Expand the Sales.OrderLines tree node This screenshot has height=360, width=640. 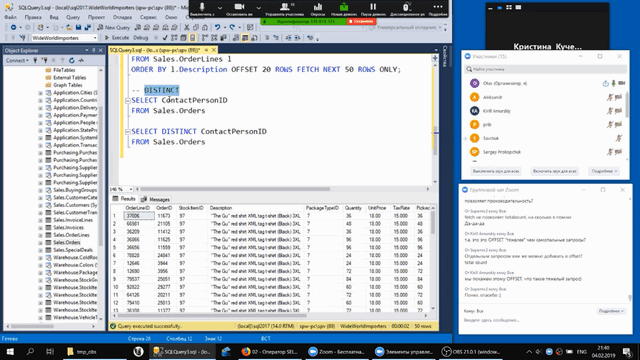click(40, 235)
